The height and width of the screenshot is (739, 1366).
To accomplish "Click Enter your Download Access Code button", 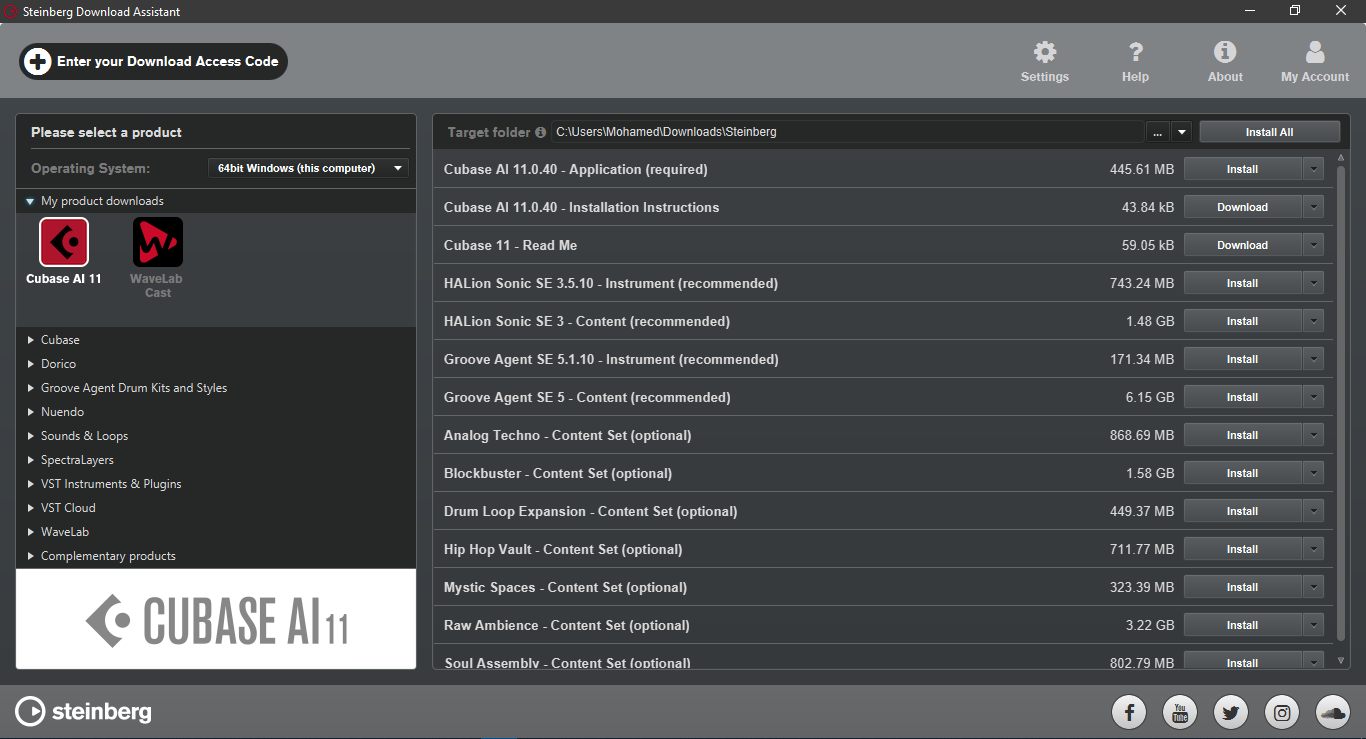I will tap(154, 61).
